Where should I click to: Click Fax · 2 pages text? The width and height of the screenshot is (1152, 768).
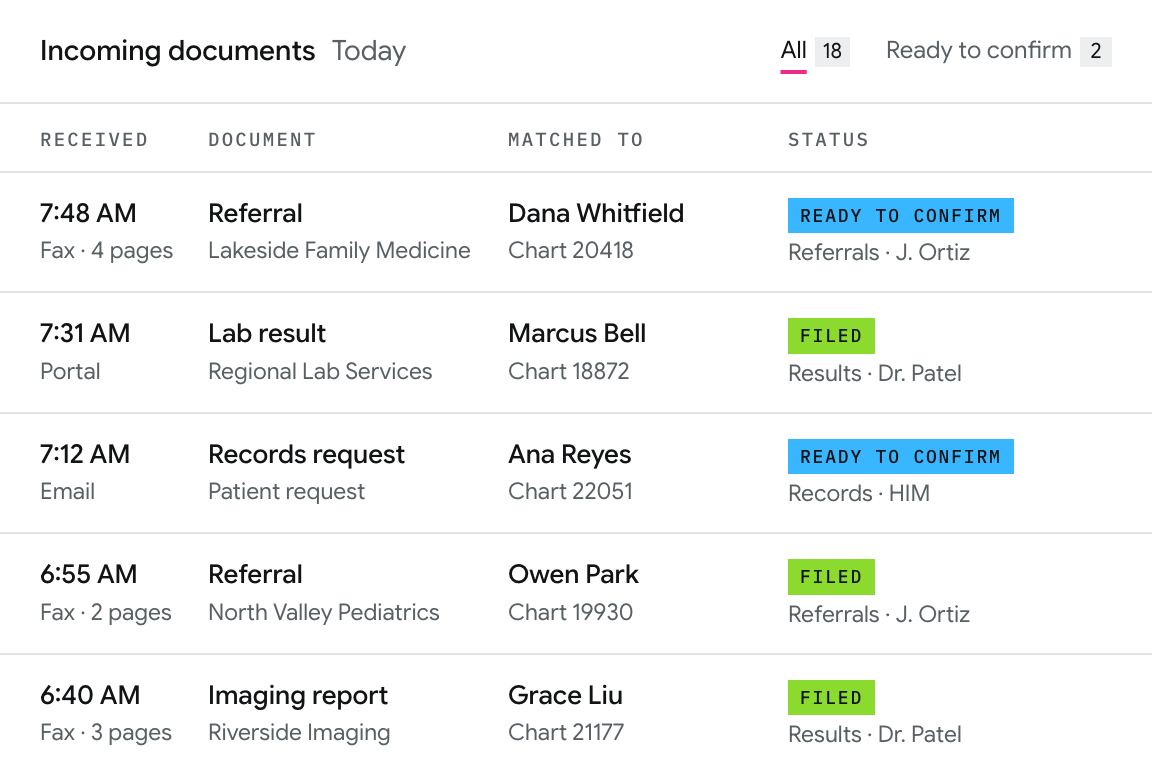point(106,612)
